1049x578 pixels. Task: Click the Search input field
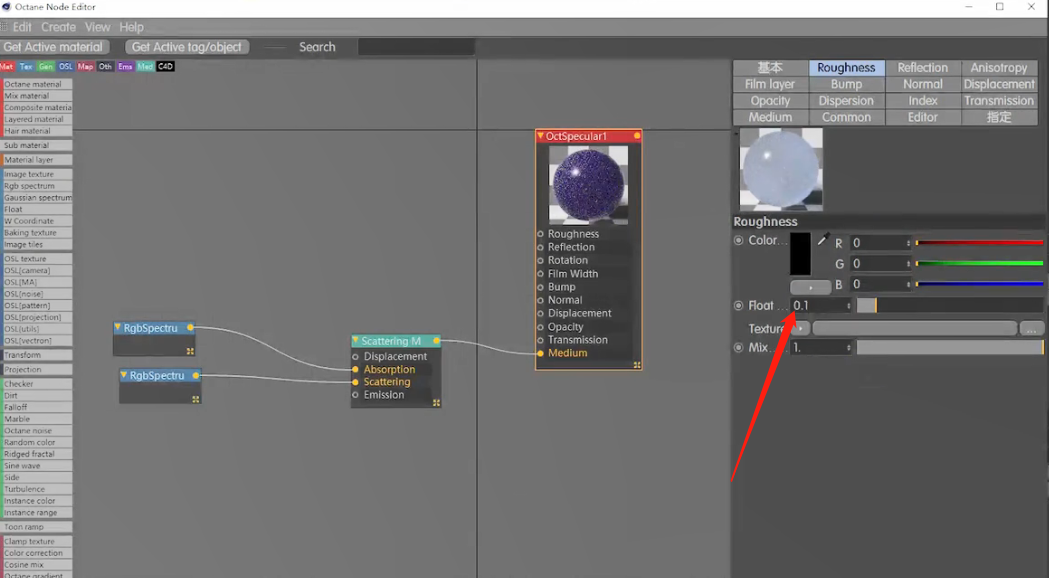tap(416, 47)
